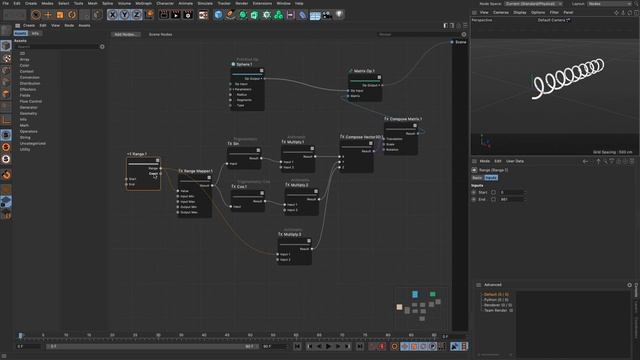Go to start of animation
640x360 pixels.
pos(298,347)
